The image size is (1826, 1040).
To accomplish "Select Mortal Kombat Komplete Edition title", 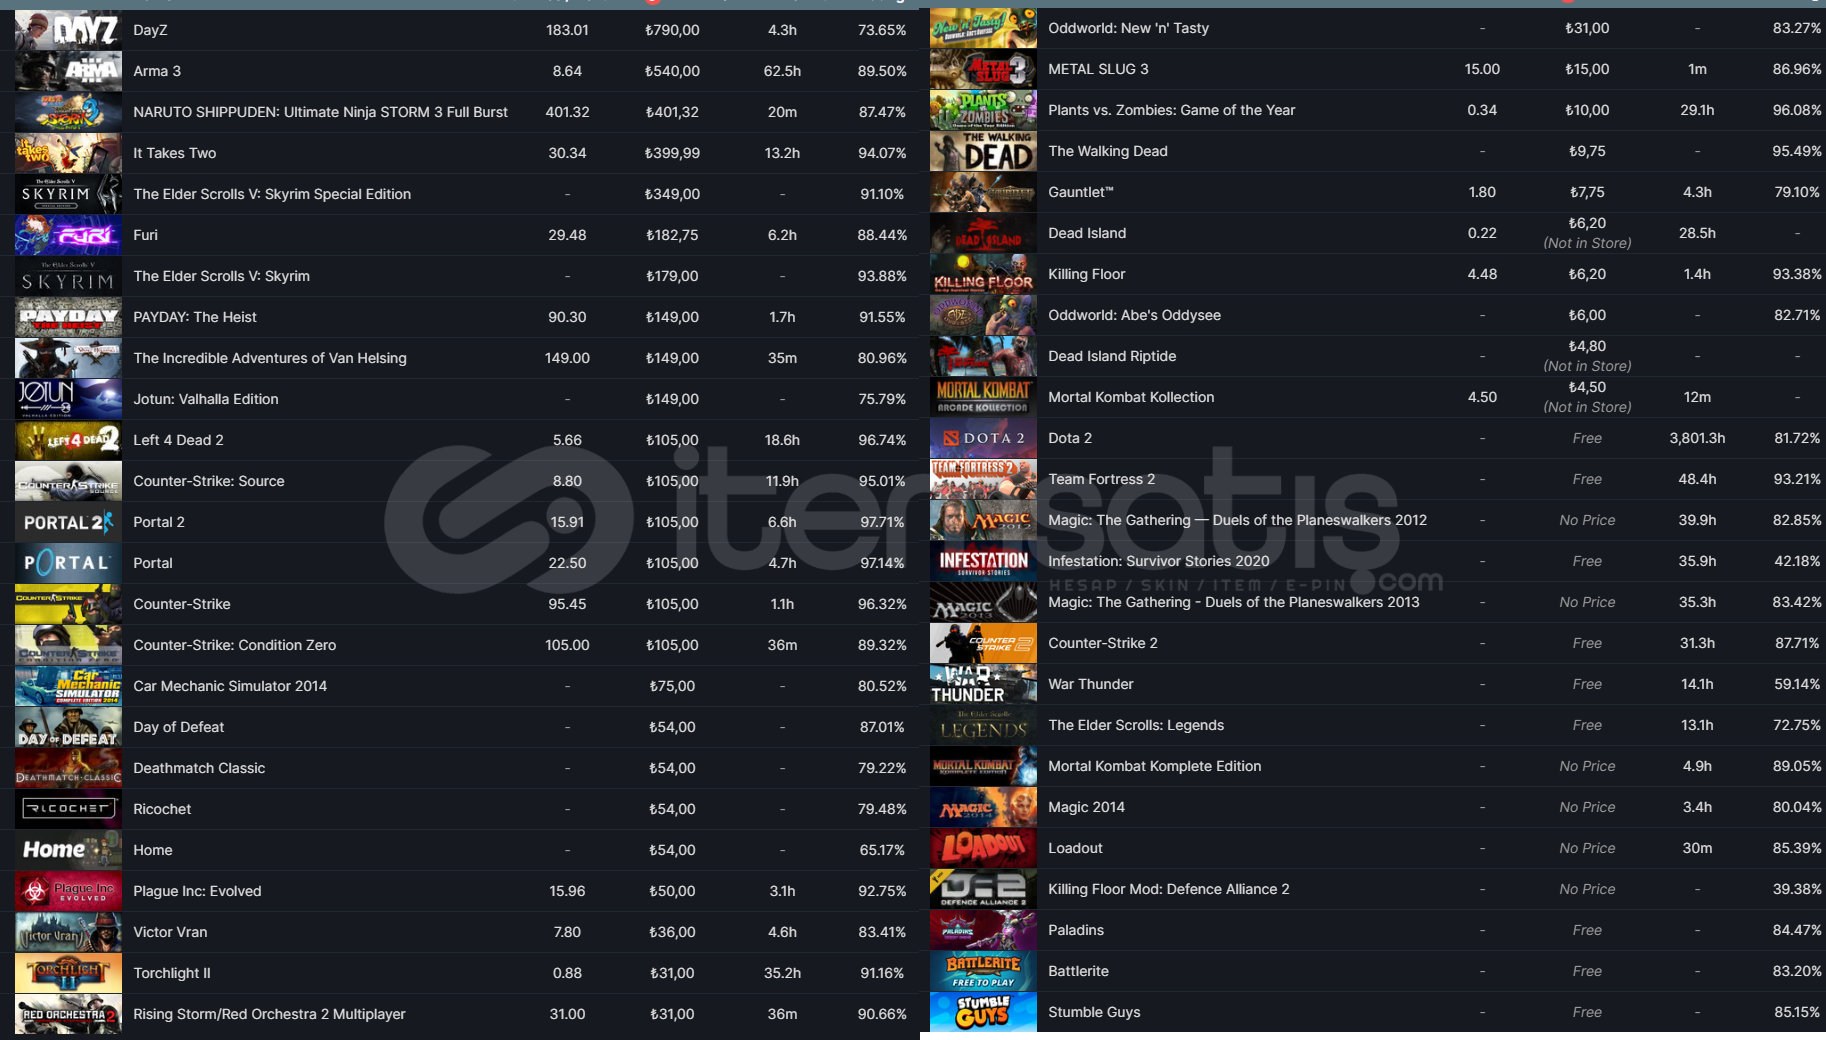I will 1154,766.
